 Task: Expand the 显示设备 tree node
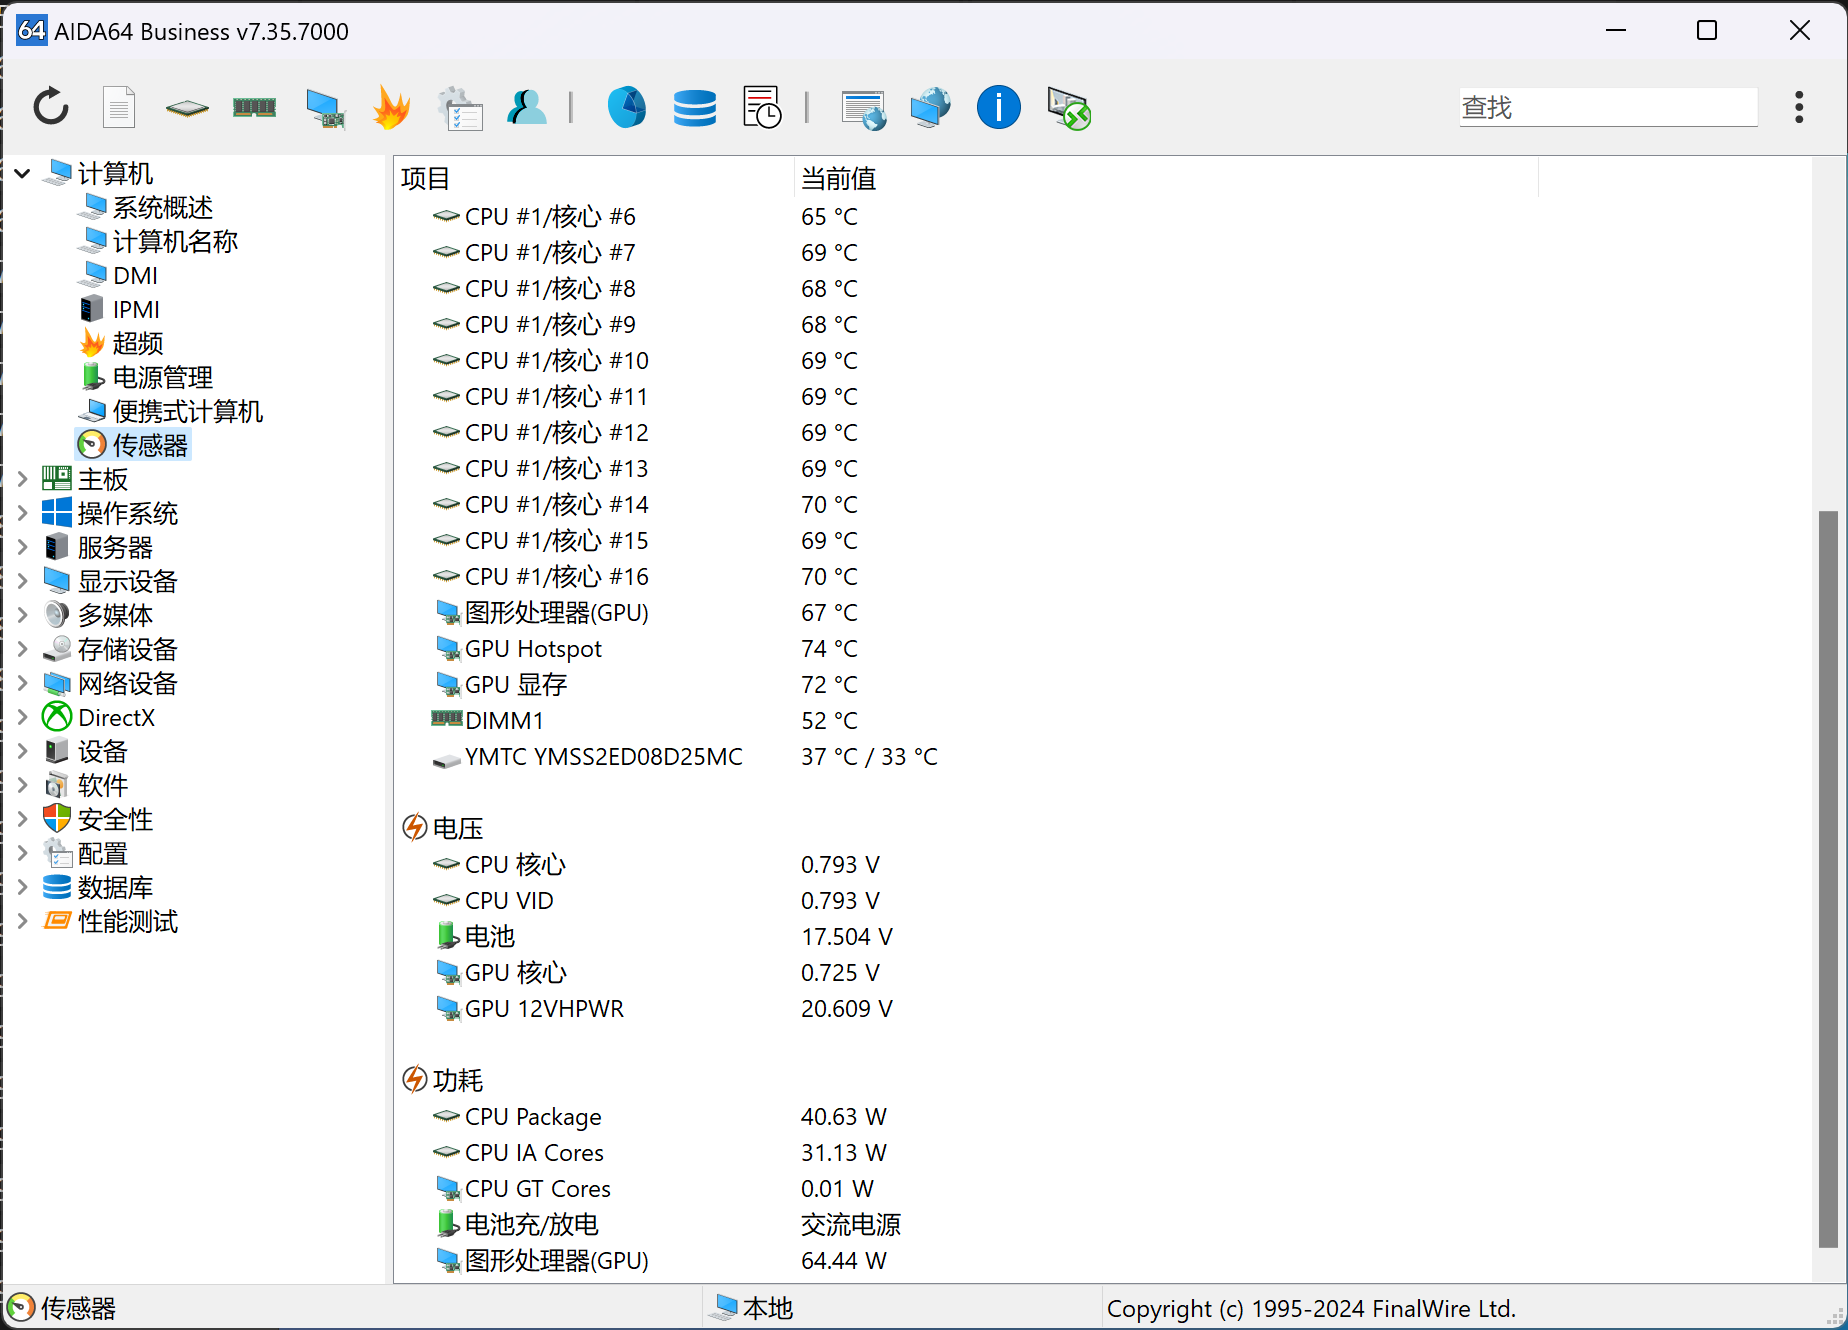[22, 581]
